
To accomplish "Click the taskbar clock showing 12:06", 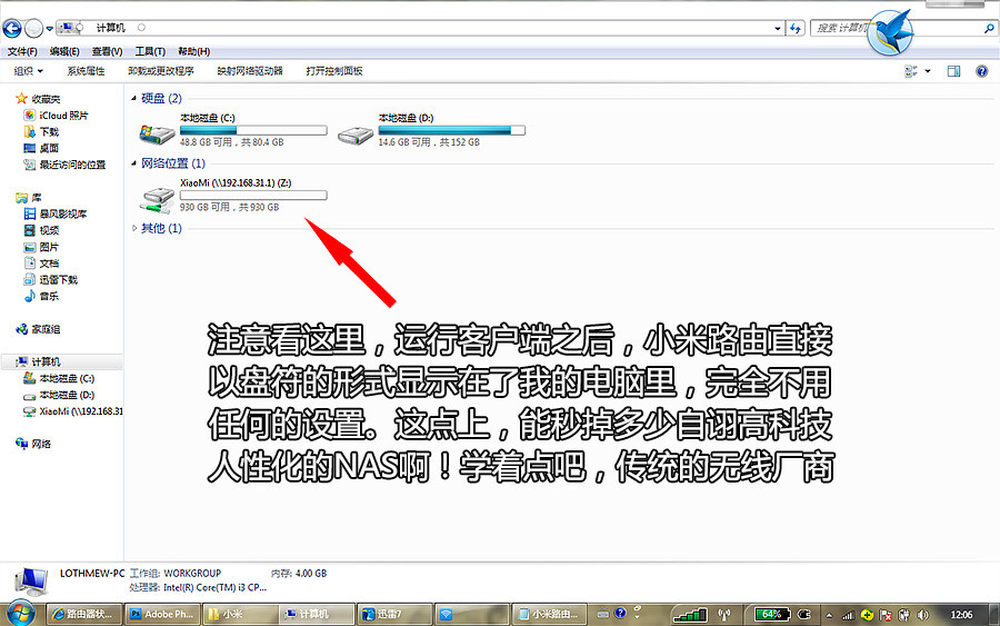I will 961,615.
